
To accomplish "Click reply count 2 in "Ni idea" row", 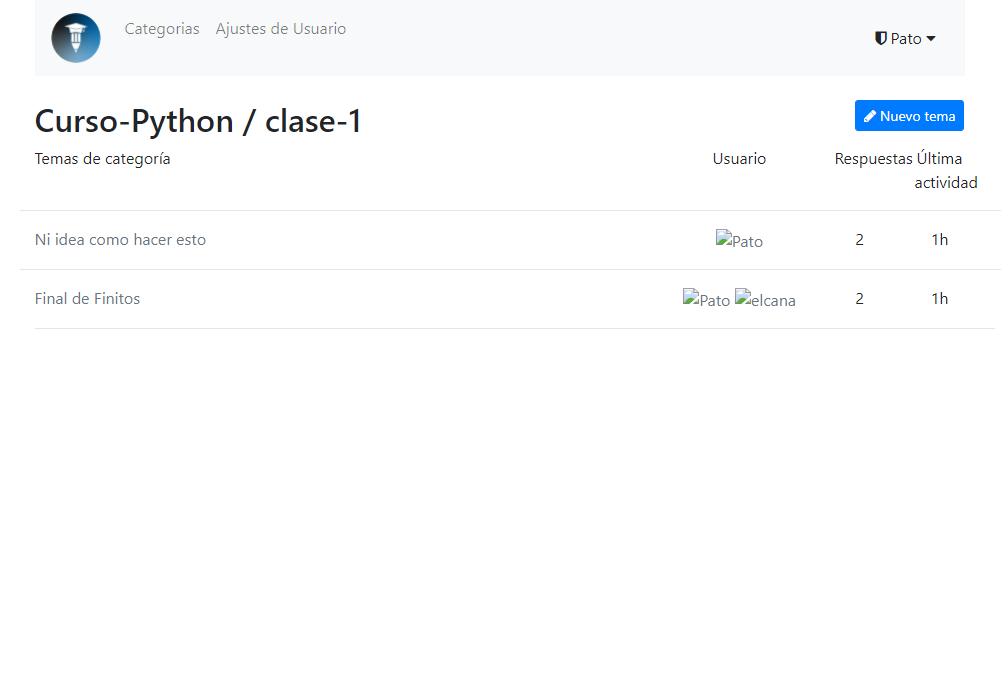I will coord(859,239).
